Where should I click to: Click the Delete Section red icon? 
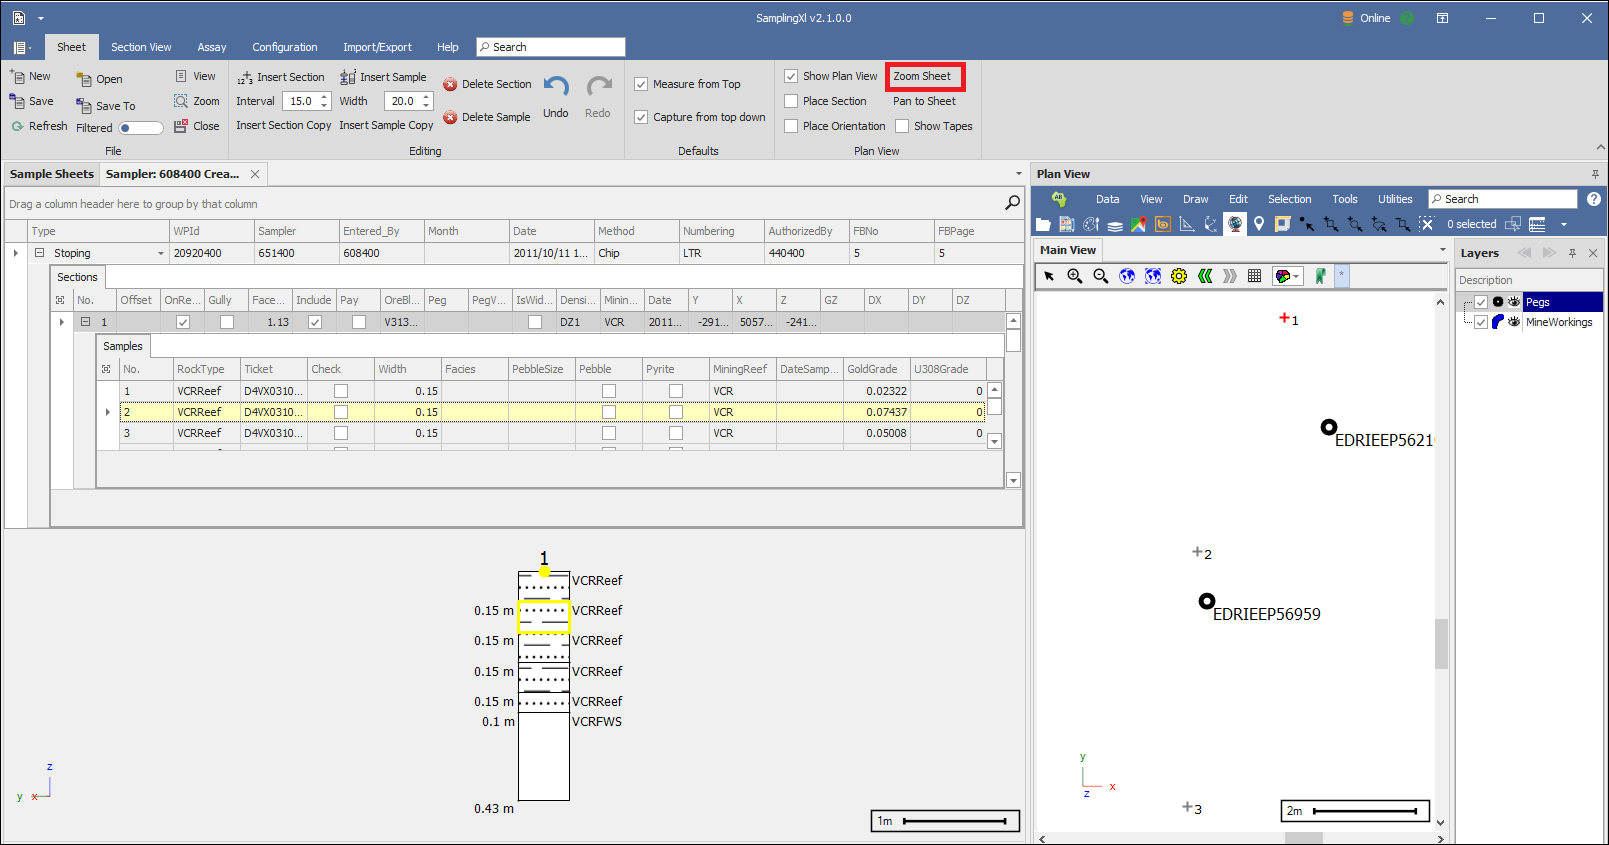click(x=450, y=85)
